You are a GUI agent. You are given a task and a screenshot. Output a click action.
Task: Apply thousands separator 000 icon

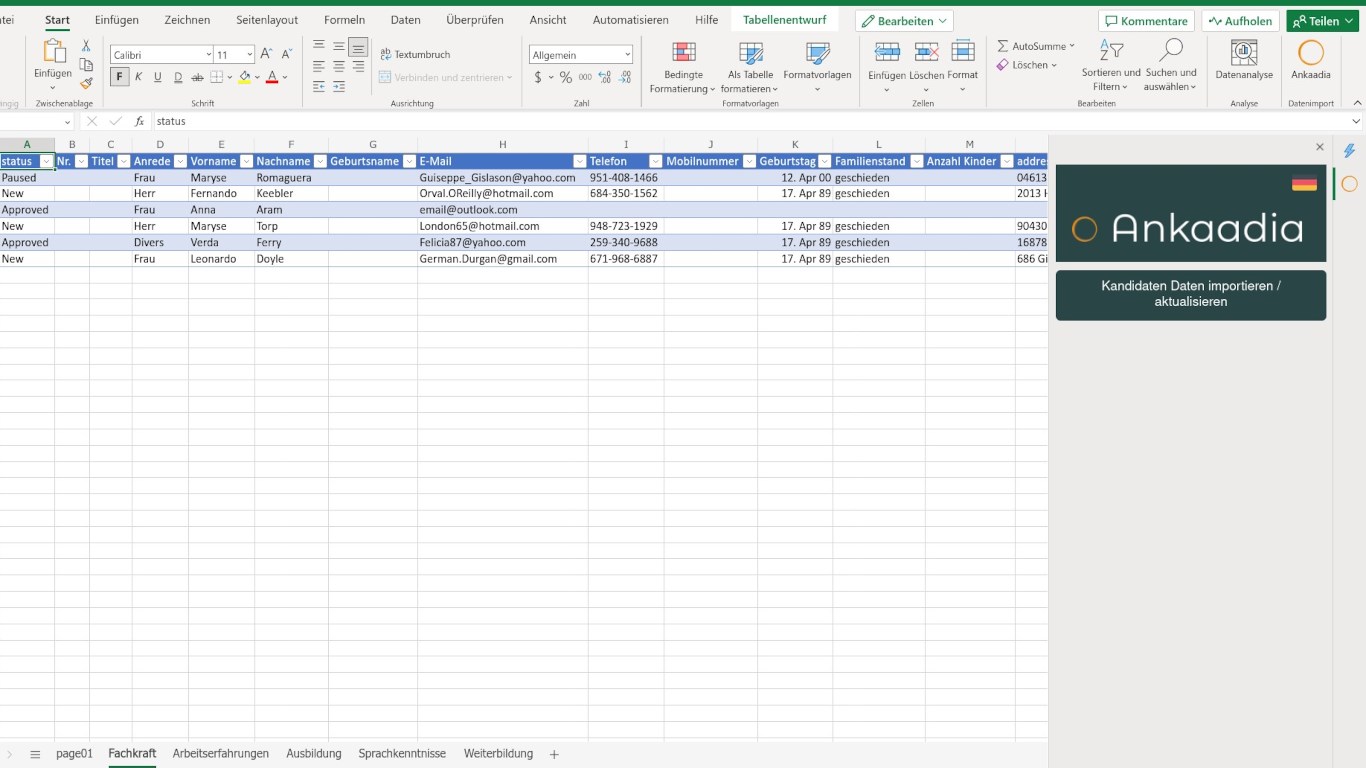tap(585, 77)
